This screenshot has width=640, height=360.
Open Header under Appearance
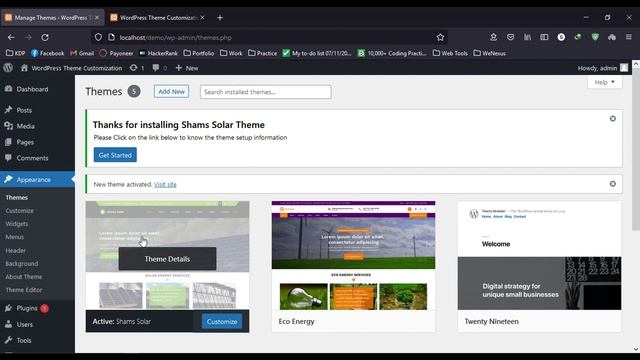[x=16, y=250]
